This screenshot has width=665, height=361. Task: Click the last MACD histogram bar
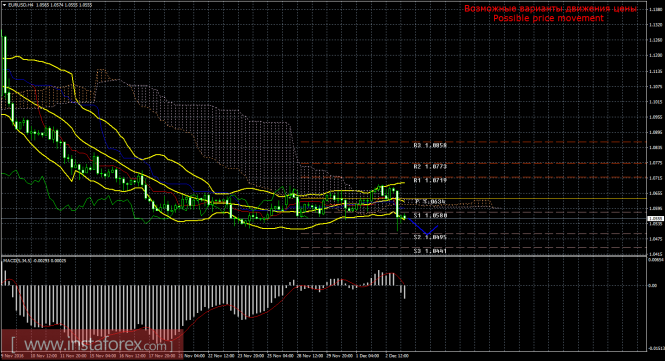(405, 292)
